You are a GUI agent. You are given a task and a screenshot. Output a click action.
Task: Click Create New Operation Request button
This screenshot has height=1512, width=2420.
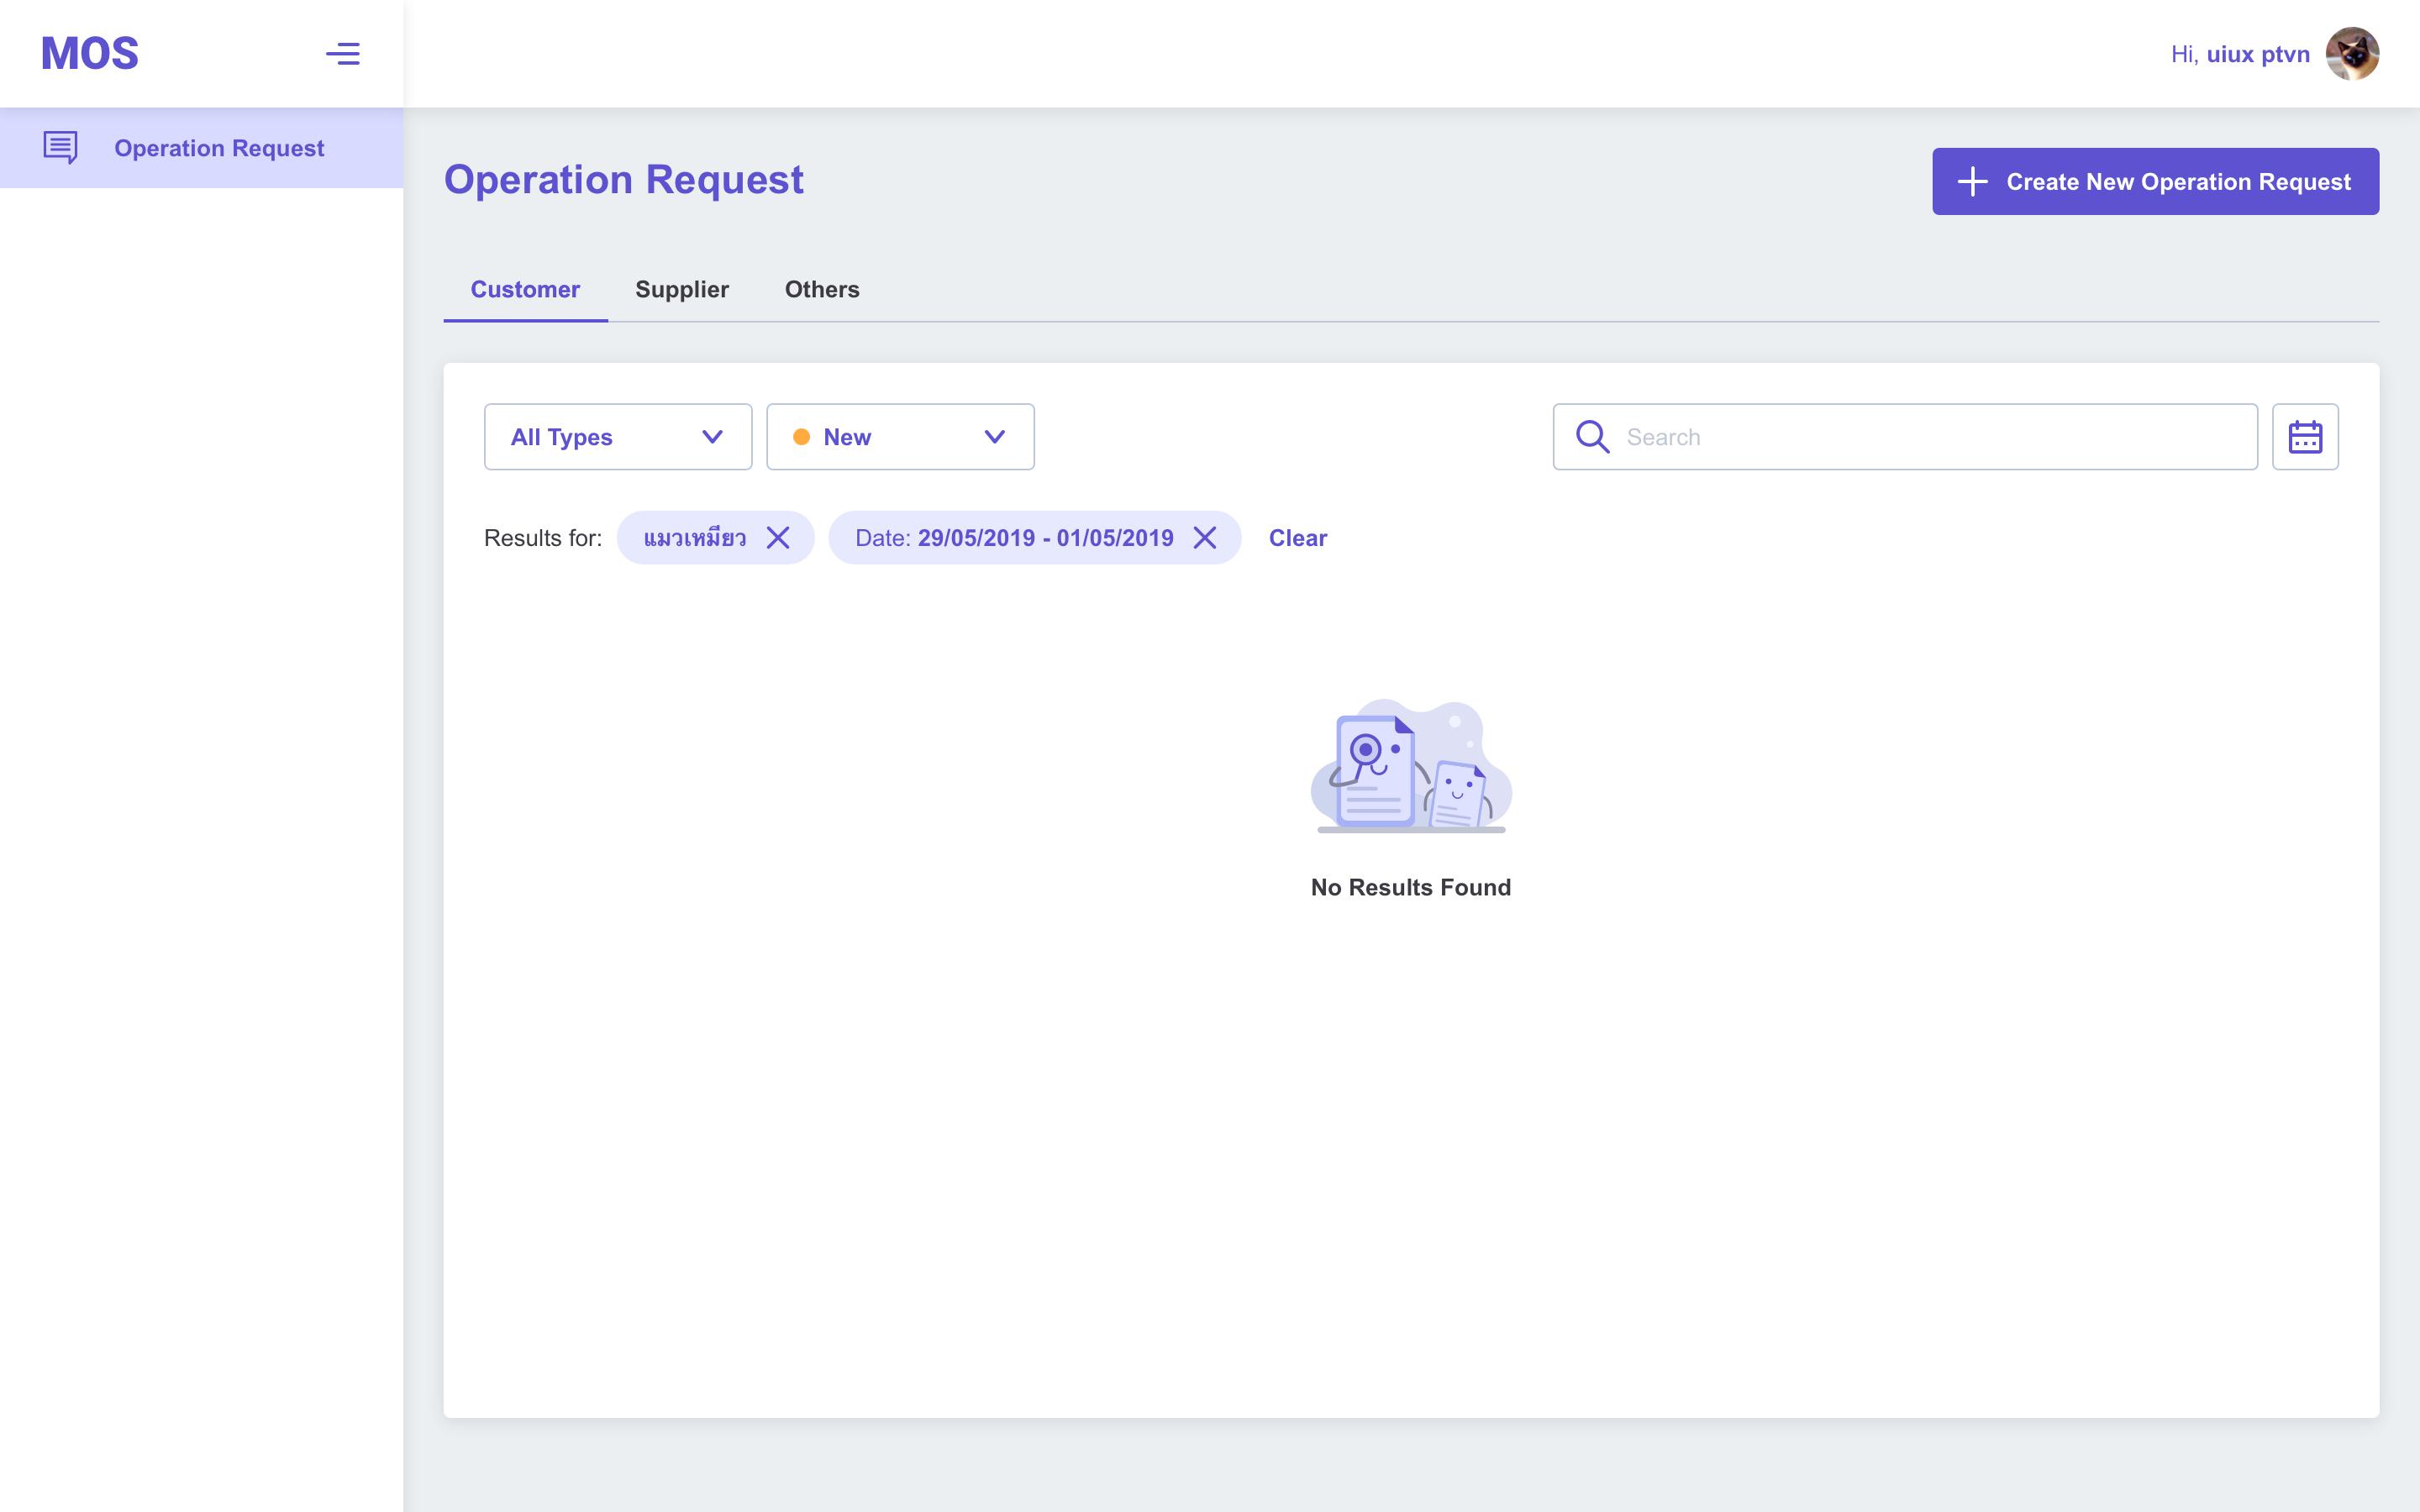pos(2155,181)
